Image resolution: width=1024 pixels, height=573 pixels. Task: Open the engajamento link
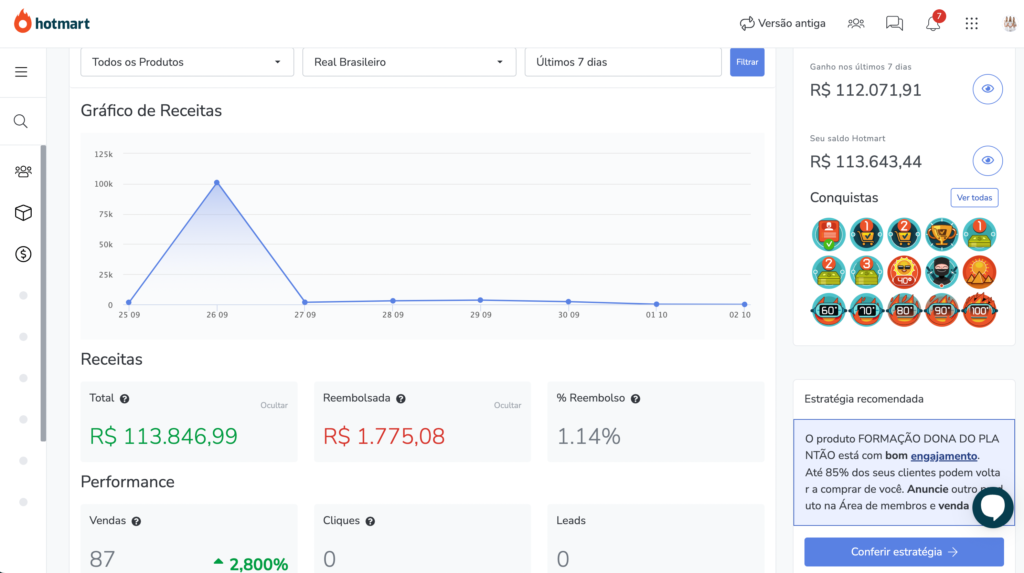click(944, 456)
